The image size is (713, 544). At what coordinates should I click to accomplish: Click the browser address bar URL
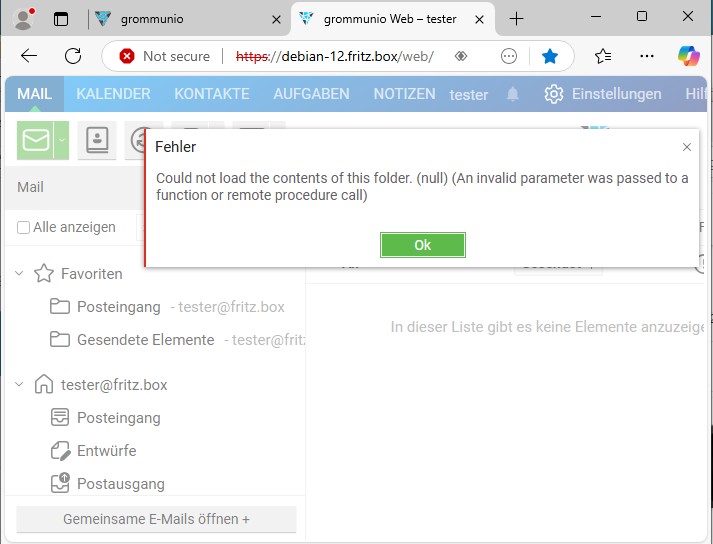tap(335, 56)
